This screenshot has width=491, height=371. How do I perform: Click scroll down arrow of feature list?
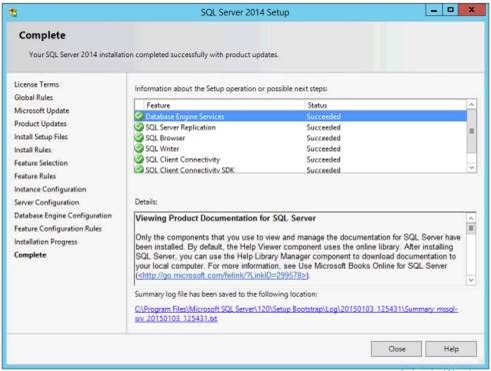coord(471,168)
